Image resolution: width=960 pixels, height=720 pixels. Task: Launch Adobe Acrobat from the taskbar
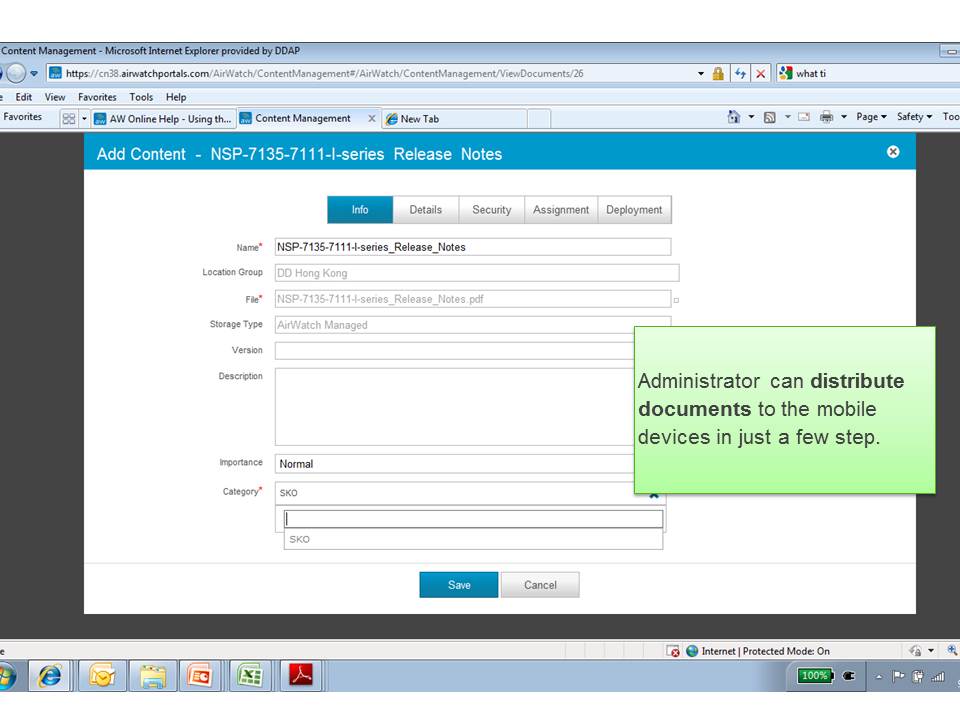pos(300,676)
